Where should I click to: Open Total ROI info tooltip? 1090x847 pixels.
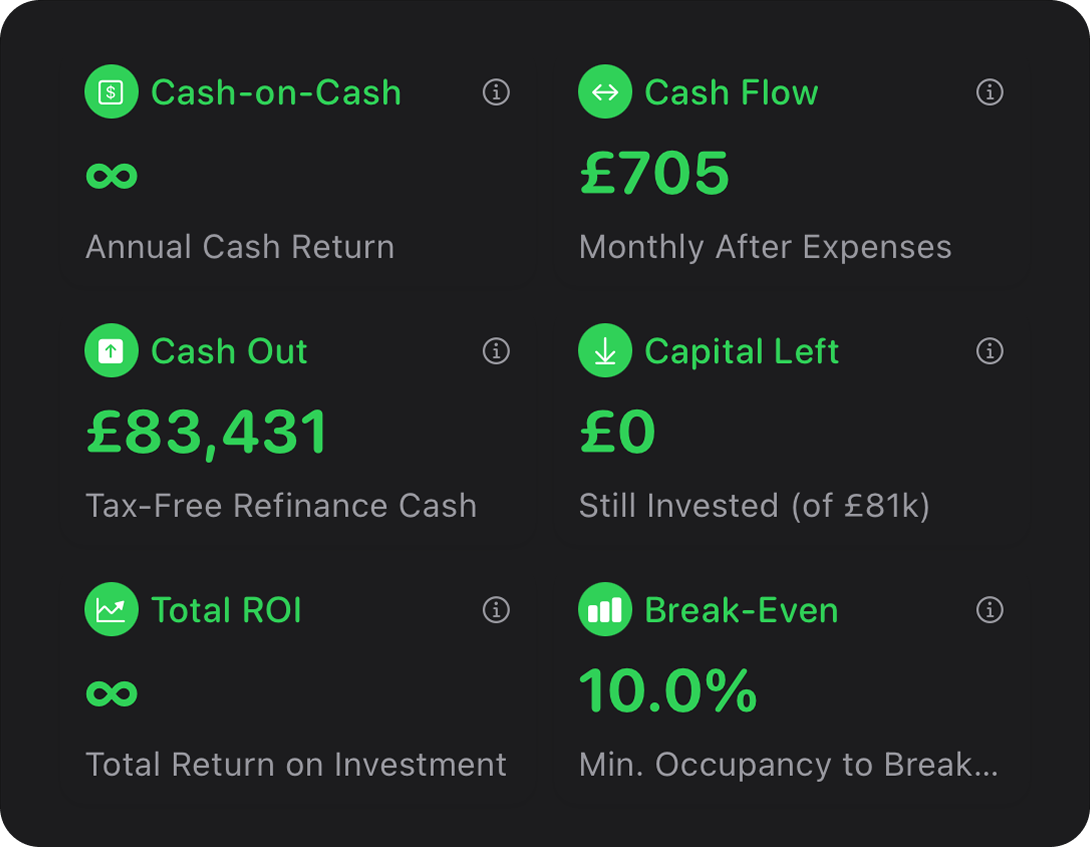pos(496,609)
